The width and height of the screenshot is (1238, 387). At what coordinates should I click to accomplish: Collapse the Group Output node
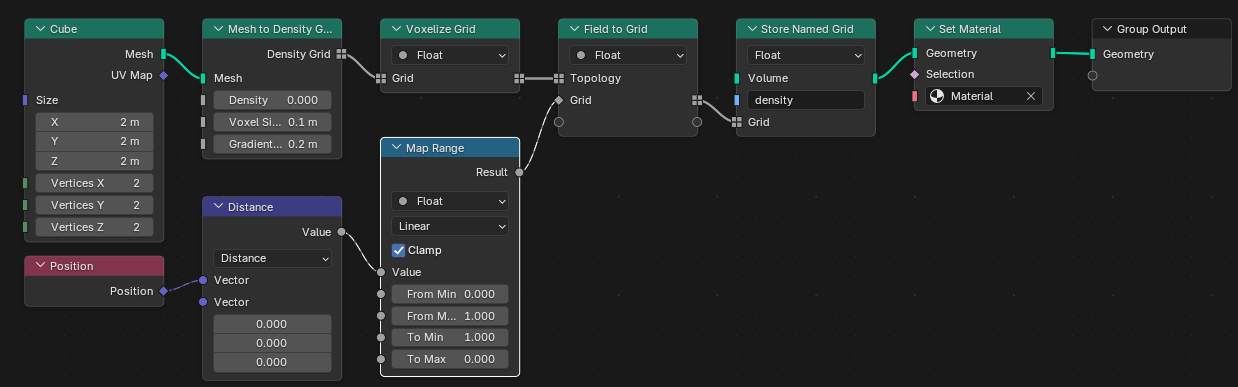tap(1108, 29)
